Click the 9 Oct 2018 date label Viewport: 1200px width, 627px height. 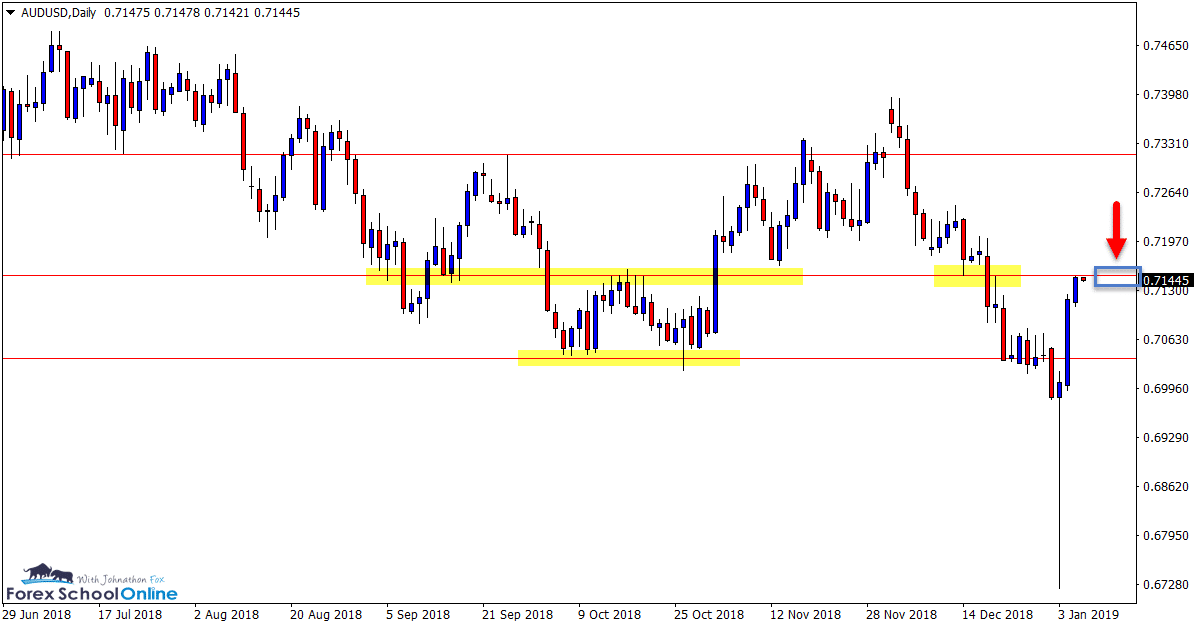pyautogui.click(x=609, y=614)
